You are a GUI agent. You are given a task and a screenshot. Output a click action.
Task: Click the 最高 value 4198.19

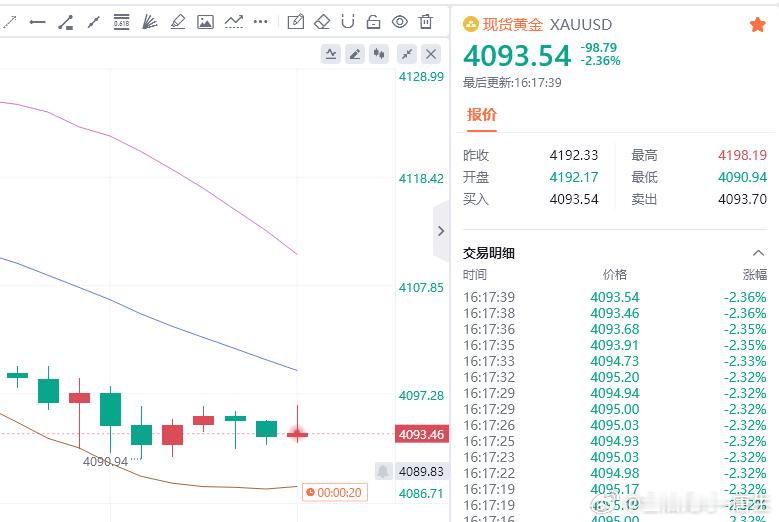tap(742, 155)
